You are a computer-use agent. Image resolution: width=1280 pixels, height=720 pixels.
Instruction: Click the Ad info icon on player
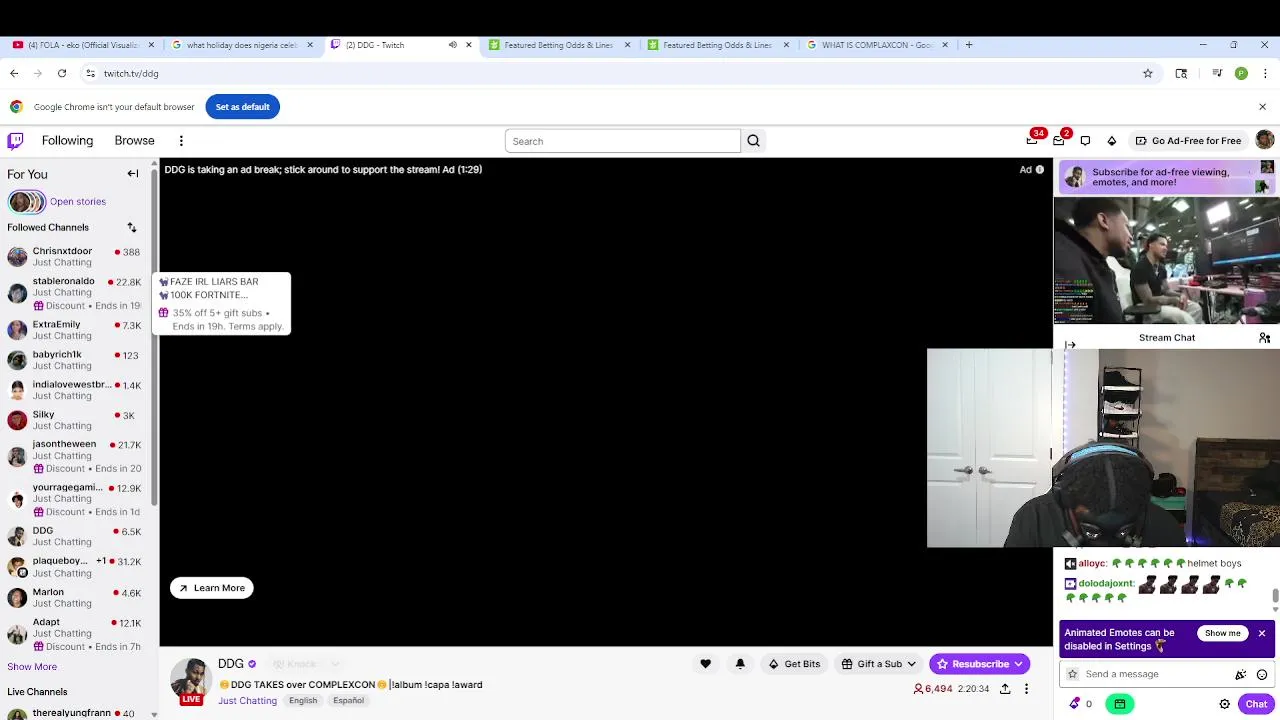pos(1039,170)
